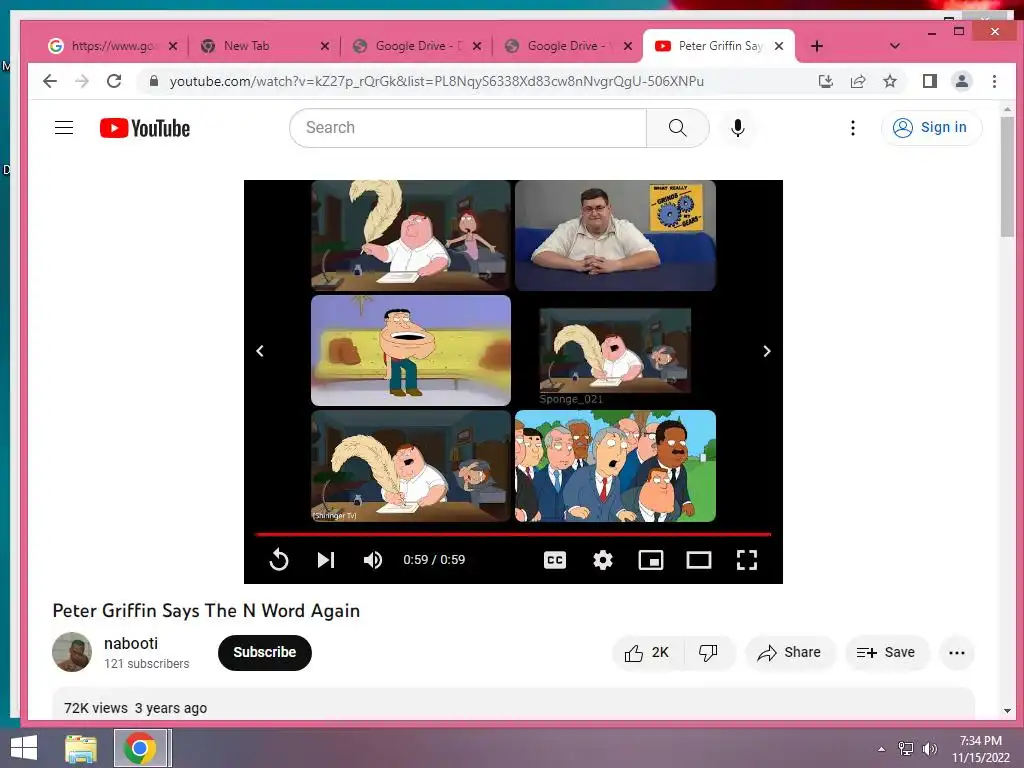Install YouTube app from address bar icon

pyautogui.click(x=825, y=81)
